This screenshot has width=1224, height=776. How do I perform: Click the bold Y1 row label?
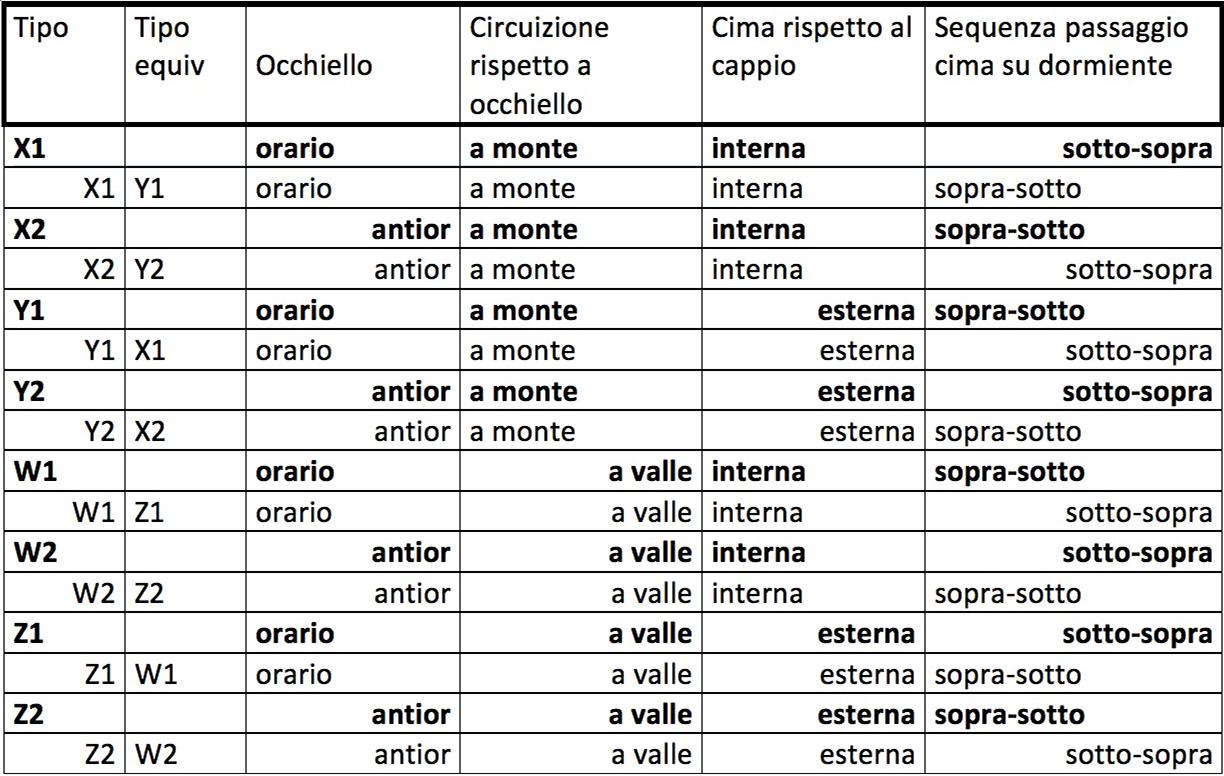(x=32, y=311)
